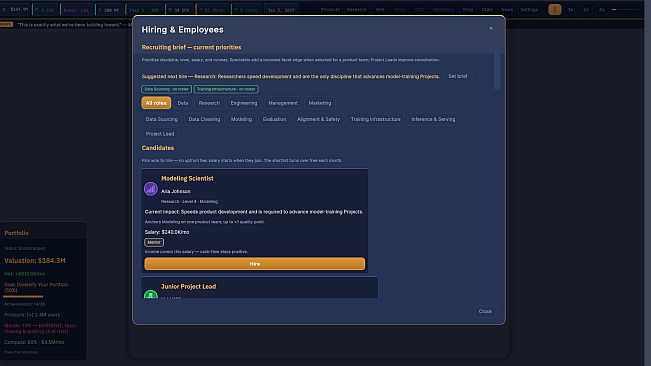
Task: Choose the Alignment & Safety specialty
Action: [x=318, y=119]
